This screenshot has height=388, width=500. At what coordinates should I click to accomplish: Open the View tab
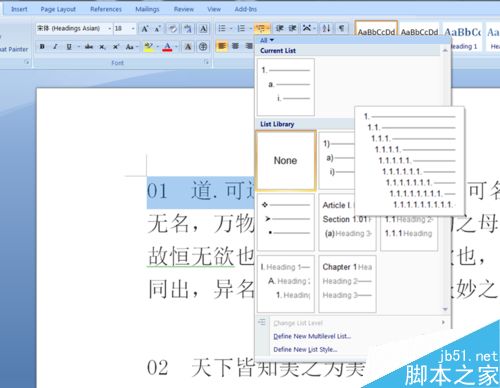(x=214, y=9)
